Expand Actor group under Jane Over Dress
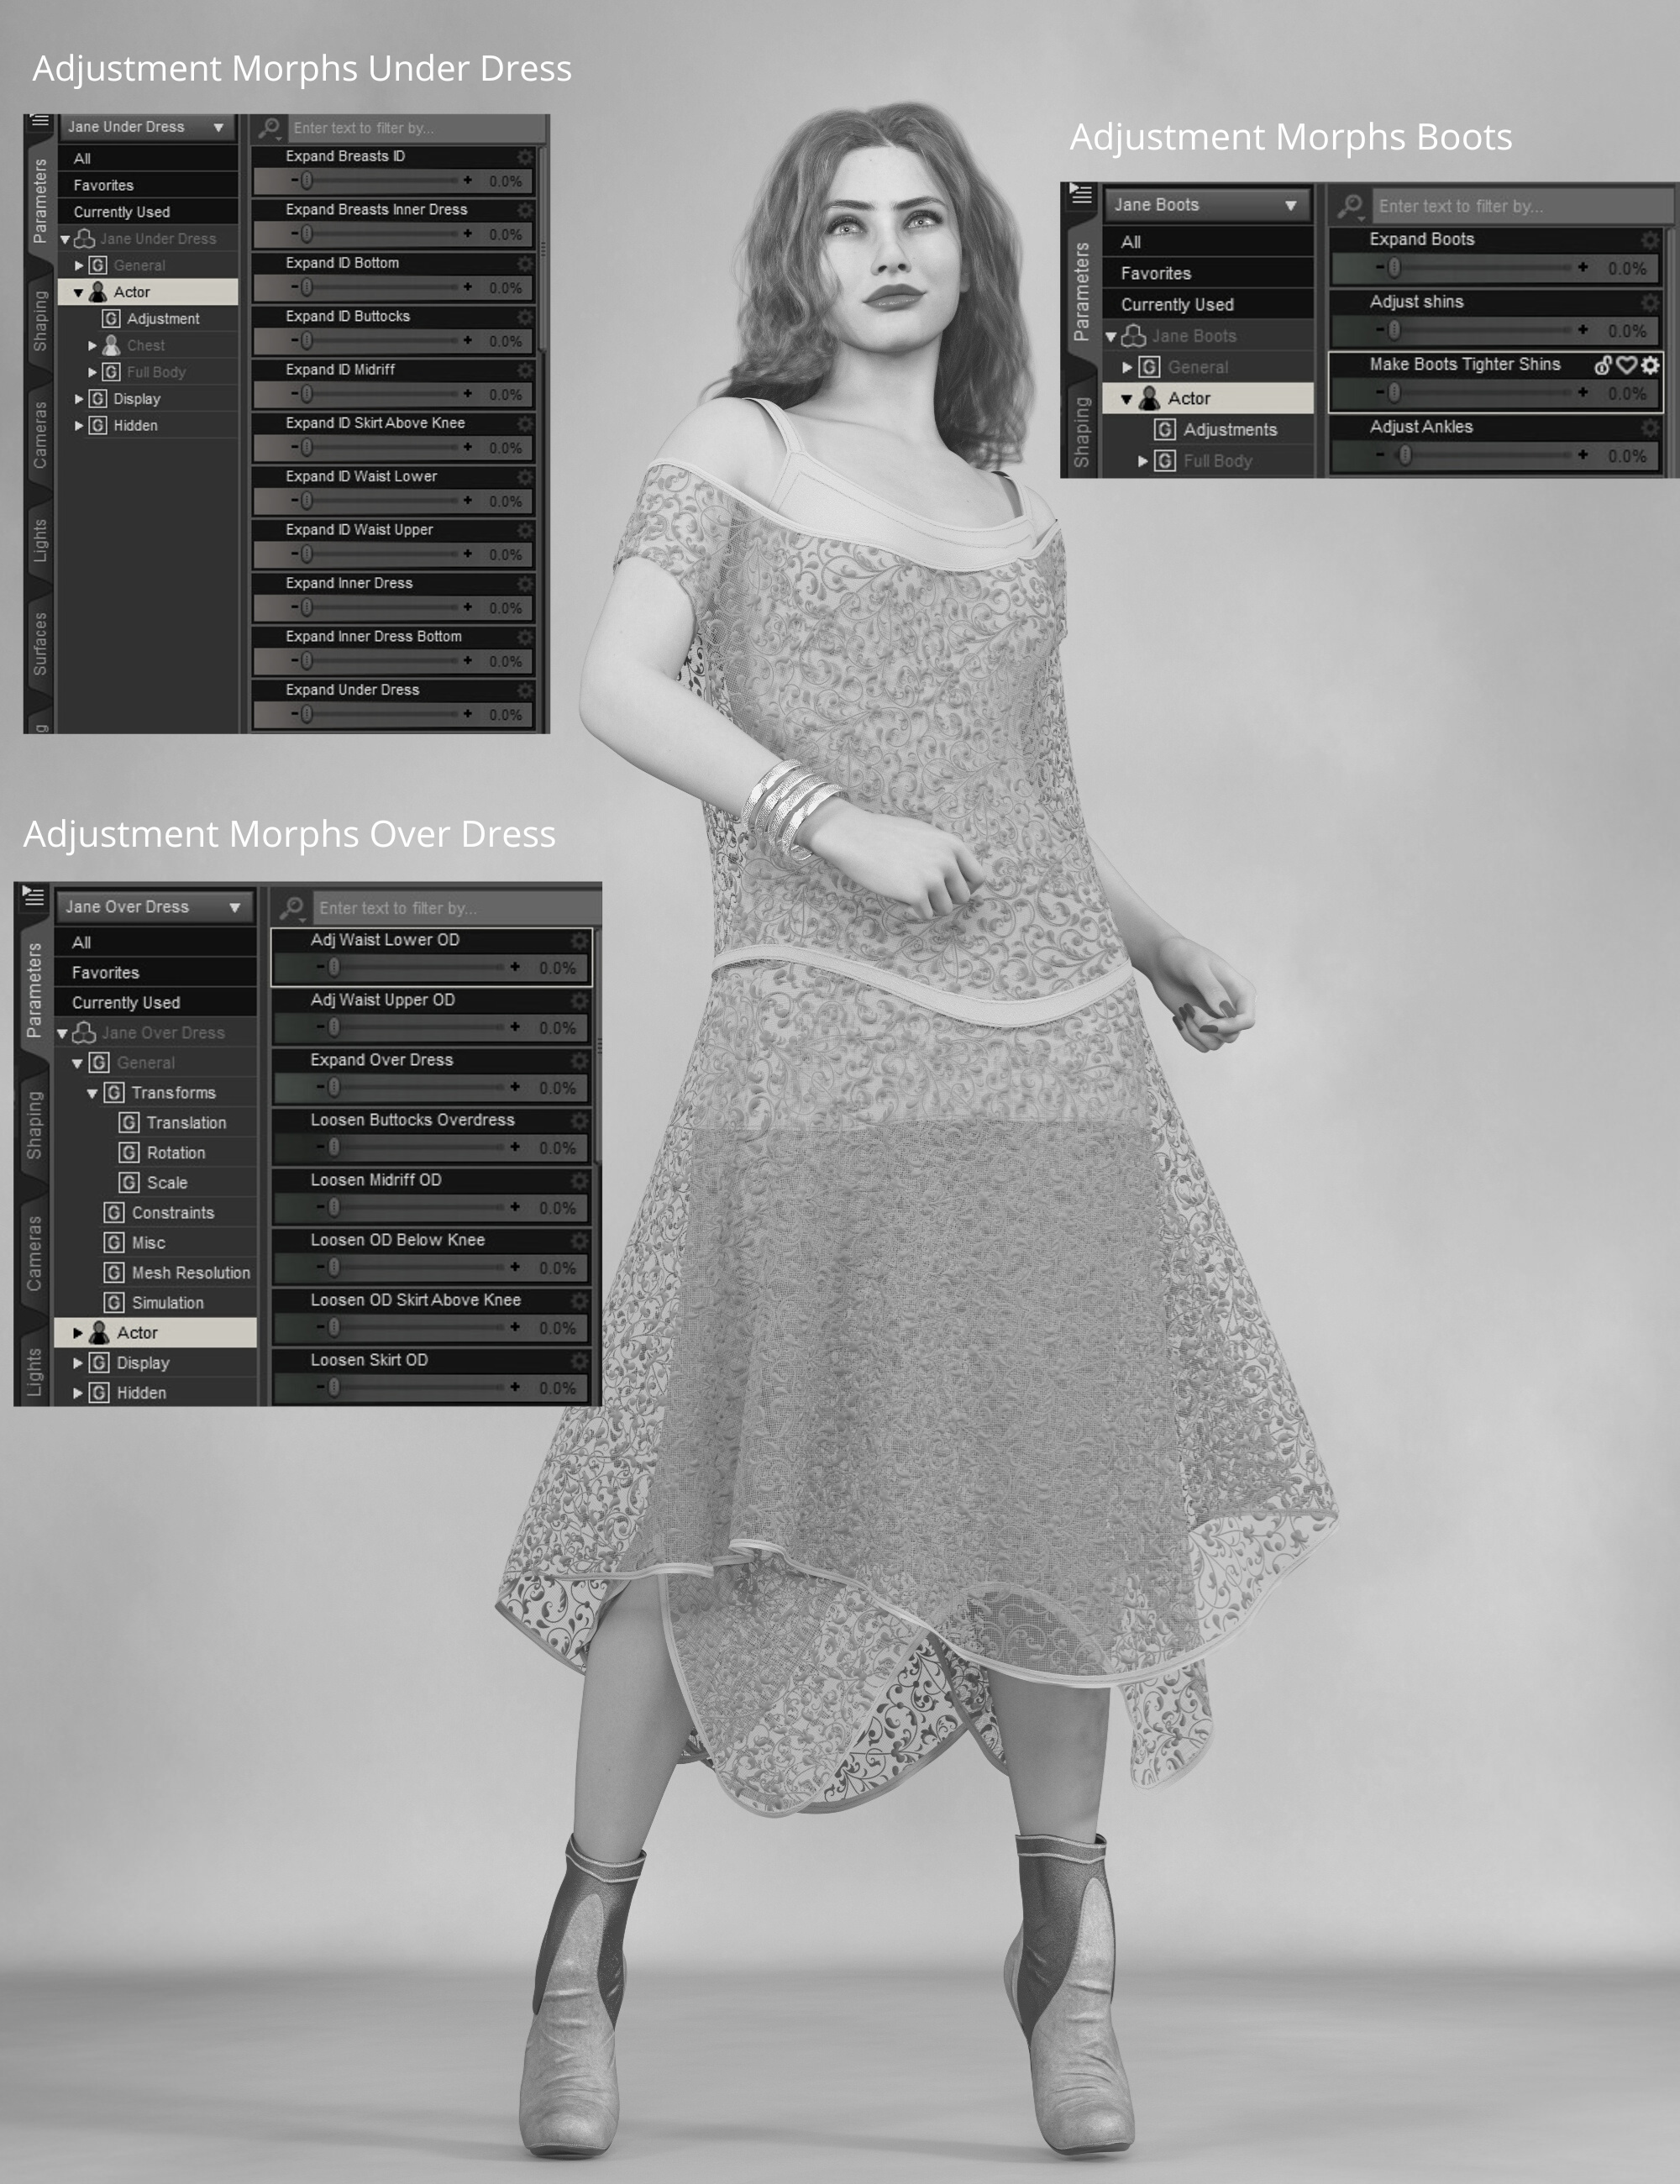This screenshot has height=2184, width=1680. pyautogui.click(x=78, y=1333)
